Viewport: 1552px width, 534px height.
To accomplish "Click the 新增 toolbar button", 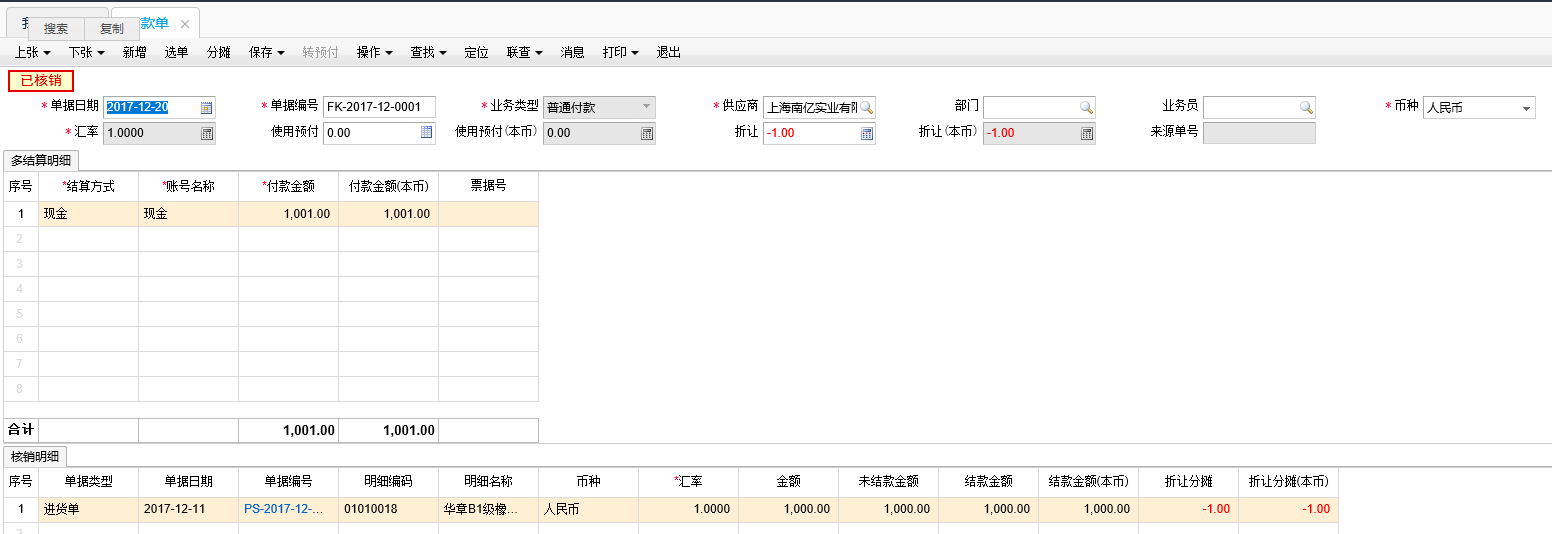I will click(135, 52).
